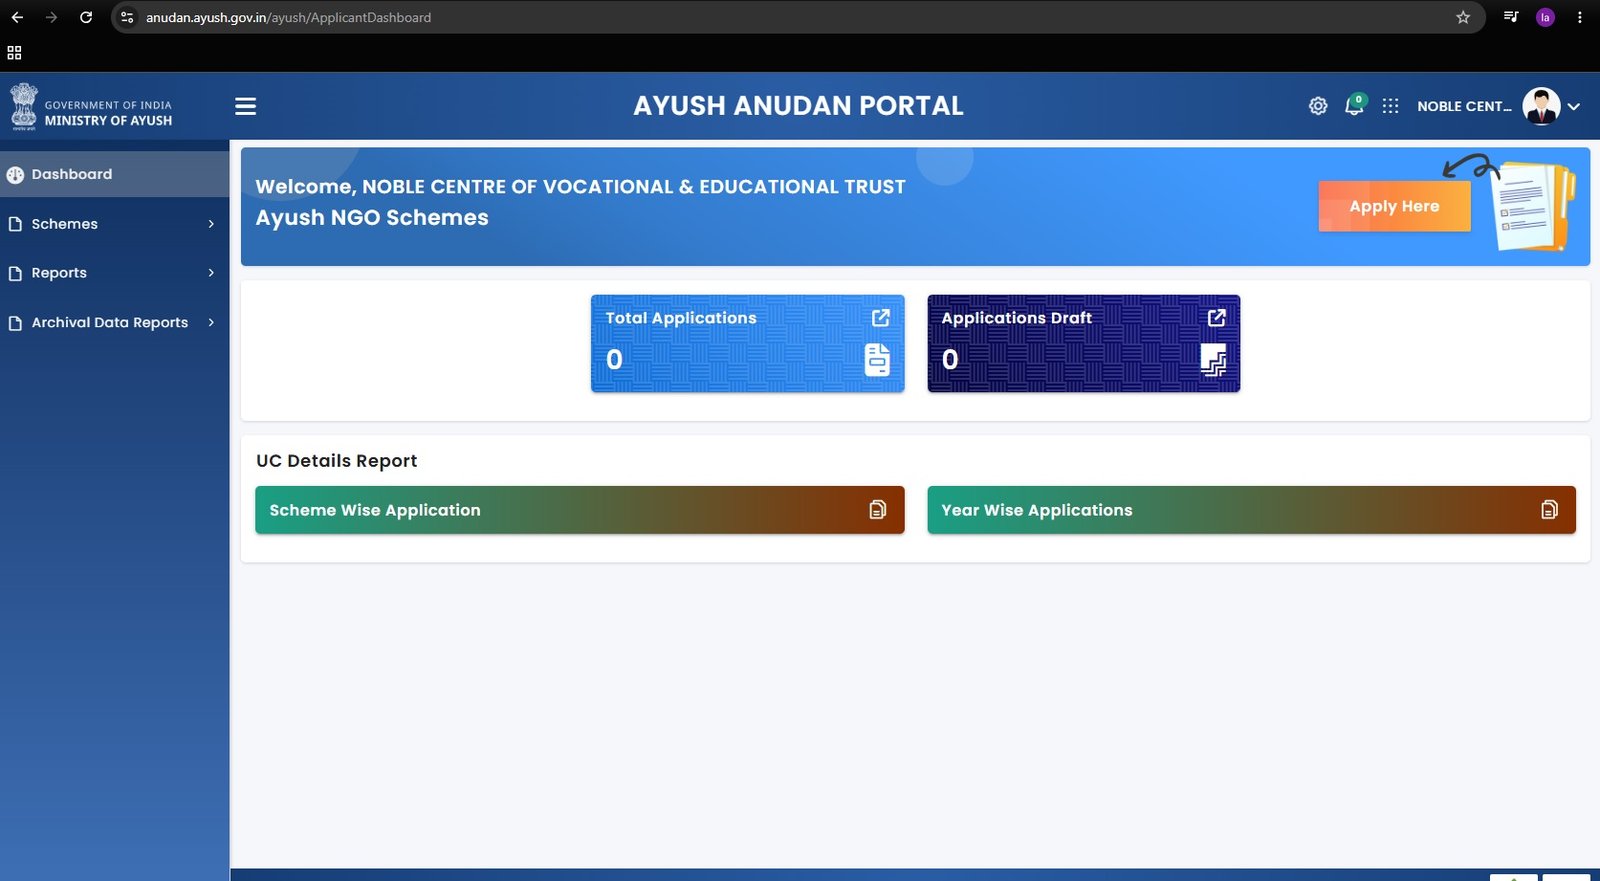Click the UC Details Report heading
This screenshot has width=1600, height=881.
click(x=336, y=461)
